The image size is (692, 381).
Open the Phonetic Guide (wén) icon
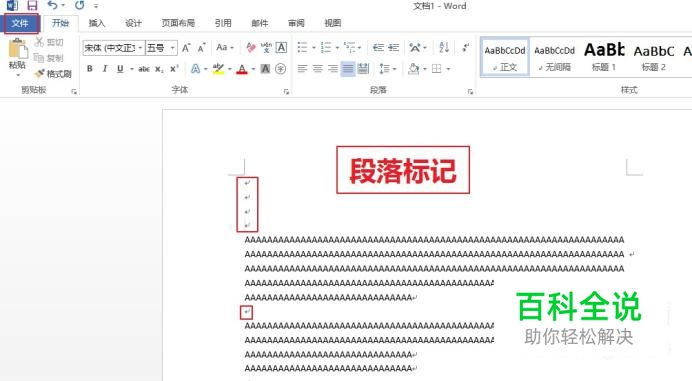pyautogui.click(x=266, y=47)
